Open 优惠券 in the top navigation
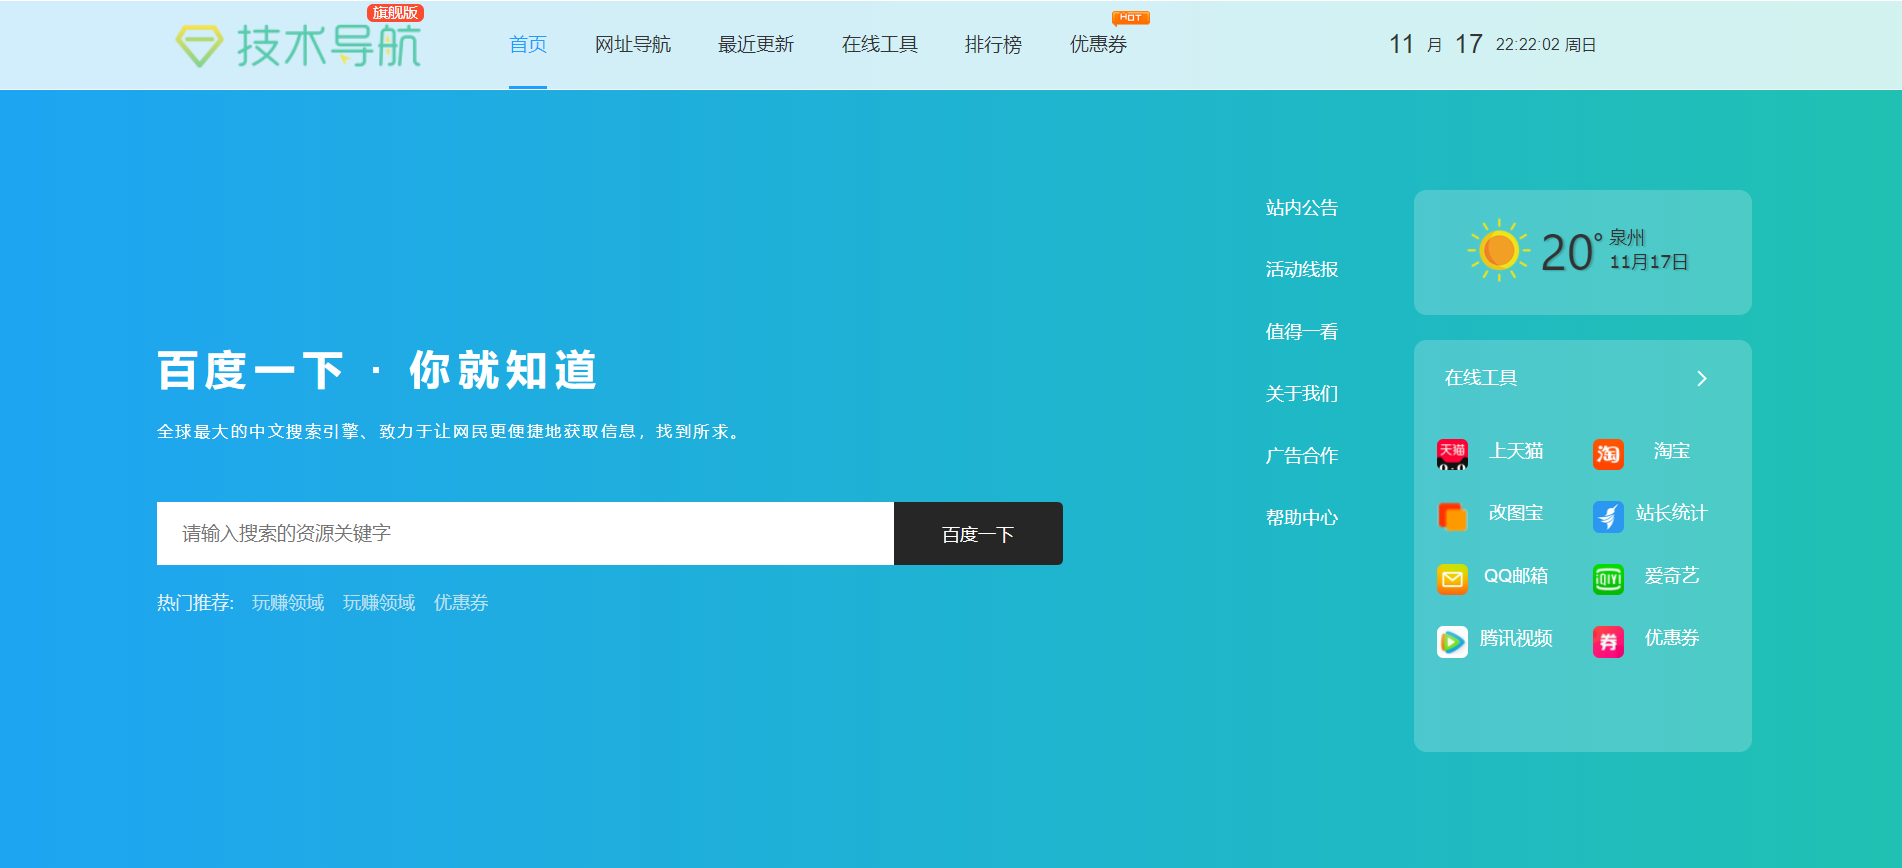The height and width of the screenshot is (868, 1902). 1098,45
